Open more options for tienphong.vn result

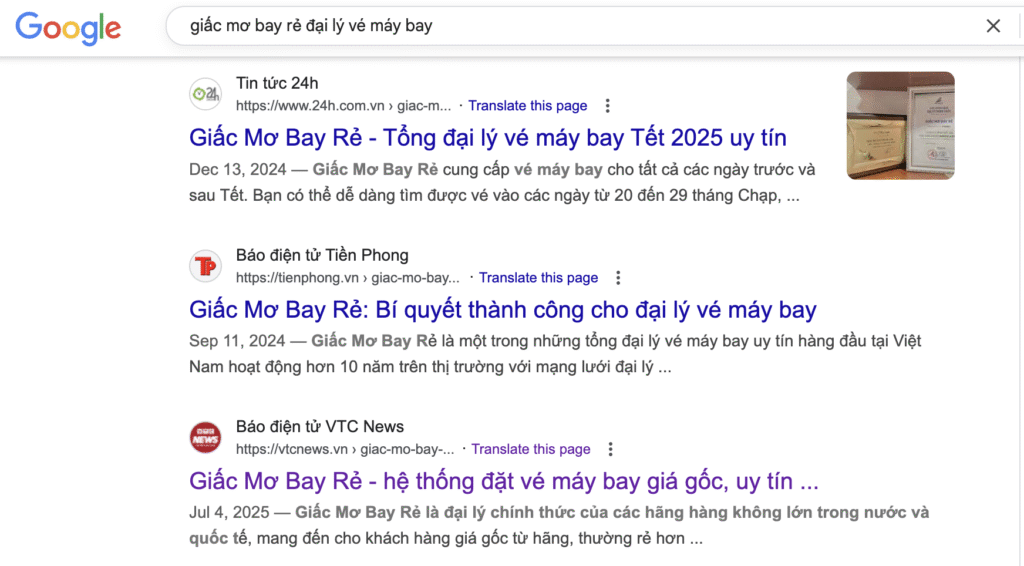(x=618, y=278)
